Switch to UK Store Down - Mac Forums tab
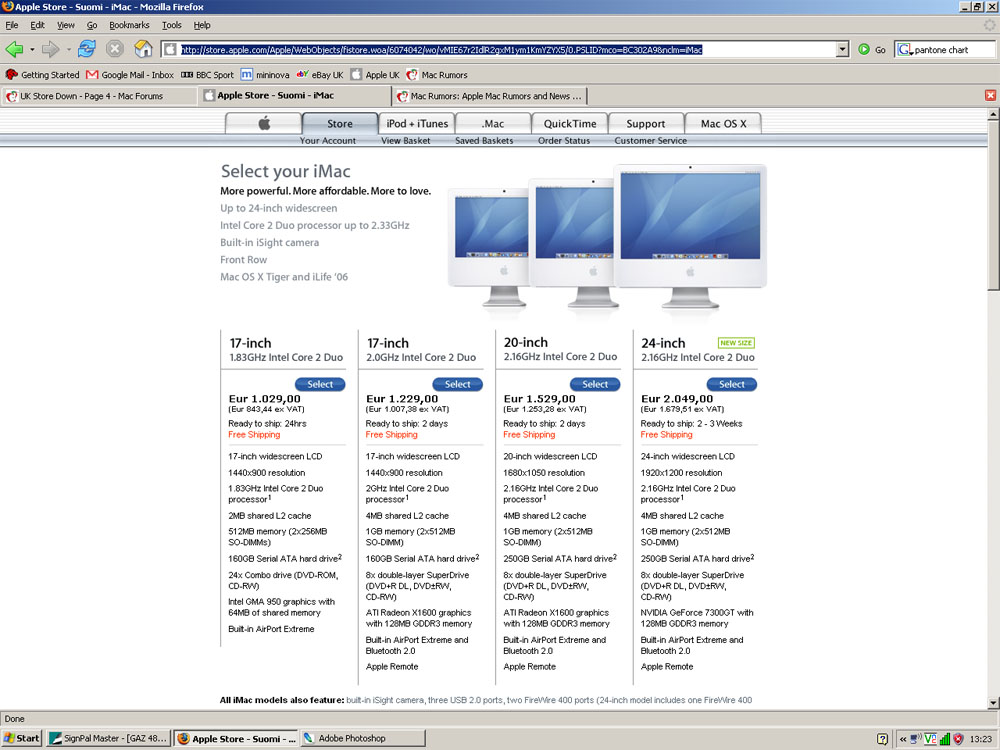 [x=100, y=96]
